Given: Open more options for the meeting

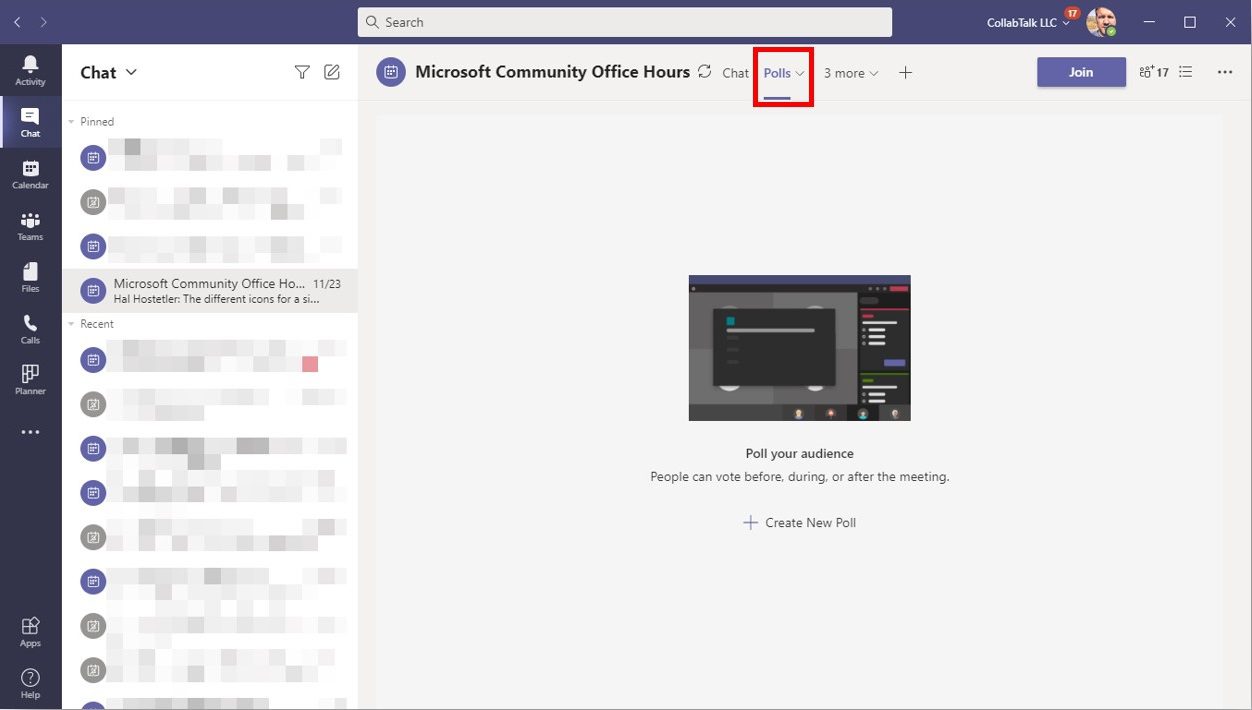Looking at the screenshot, I should [1225, 71].
